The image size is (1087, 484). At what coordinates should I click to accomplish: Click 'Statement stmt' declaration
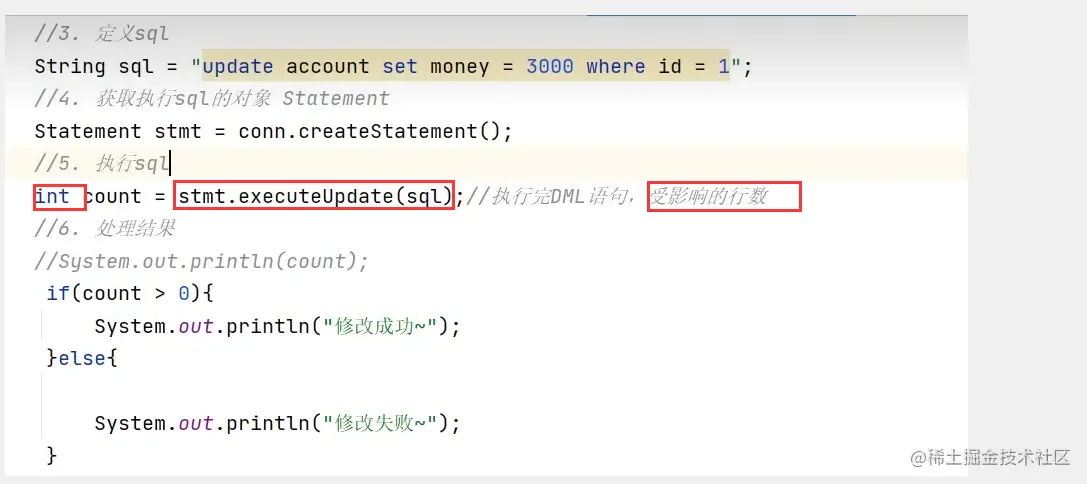click(x=118, y=132)
